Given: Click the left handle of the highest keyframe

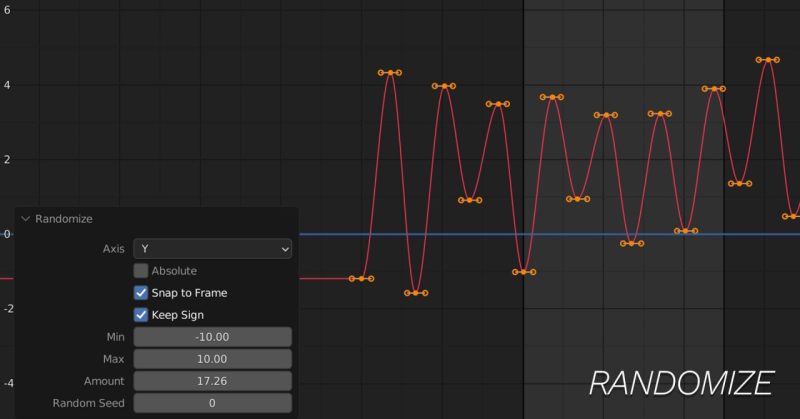Looking at the screenshot, I should tap(757, 60).
